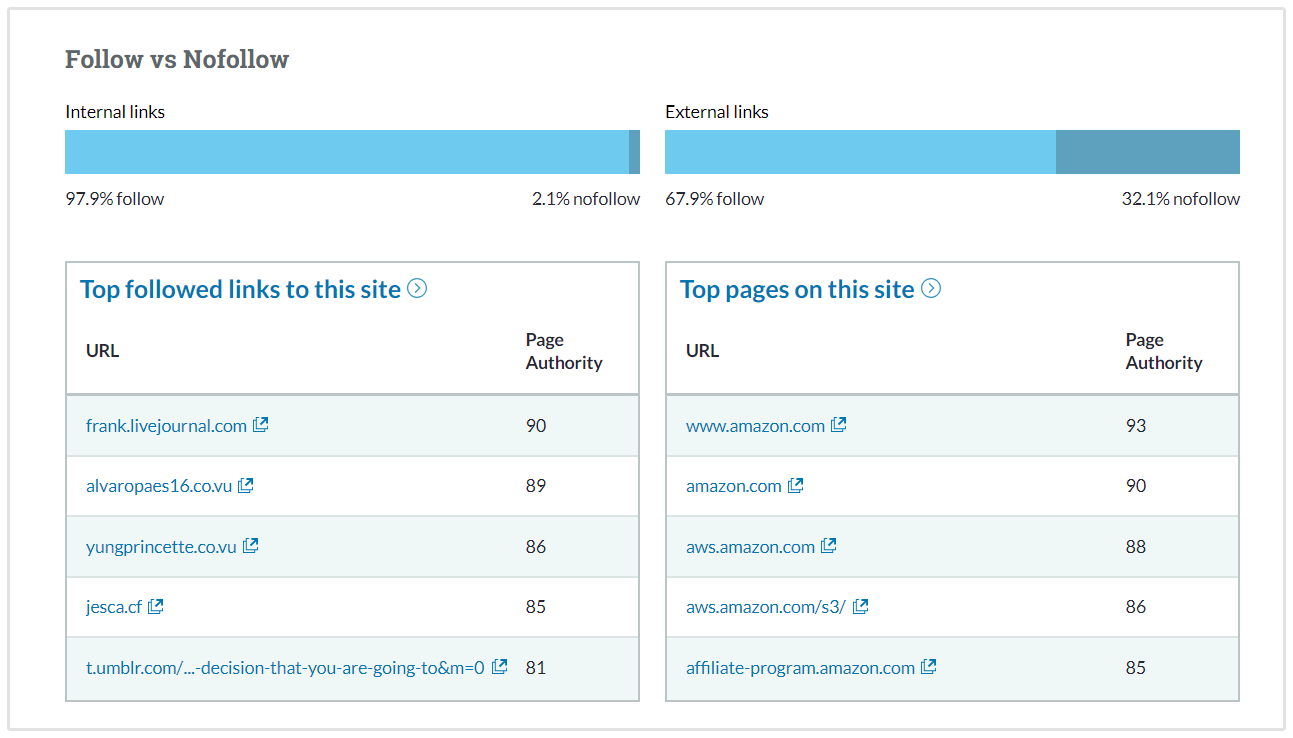Open Top pages on this site heading
Screen dimensions: 1293x738
click(x=797, y=290)
